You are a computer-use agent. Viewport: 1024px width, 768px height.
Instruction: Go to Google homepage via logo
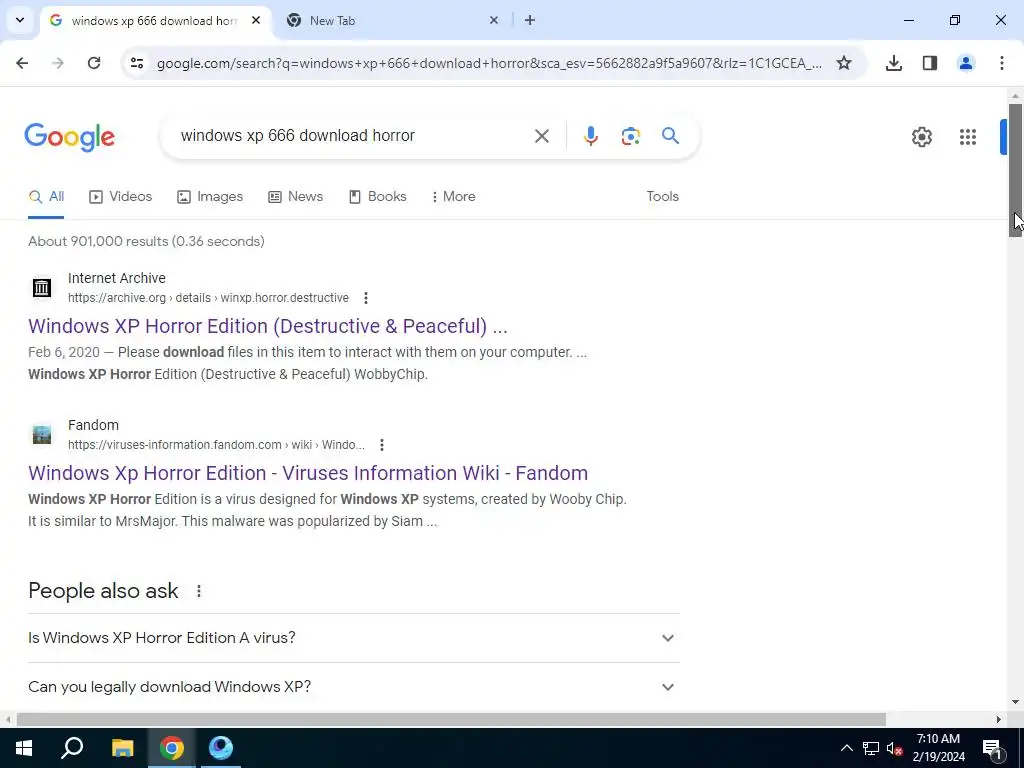pyautogui.click(x=69, y=136)
